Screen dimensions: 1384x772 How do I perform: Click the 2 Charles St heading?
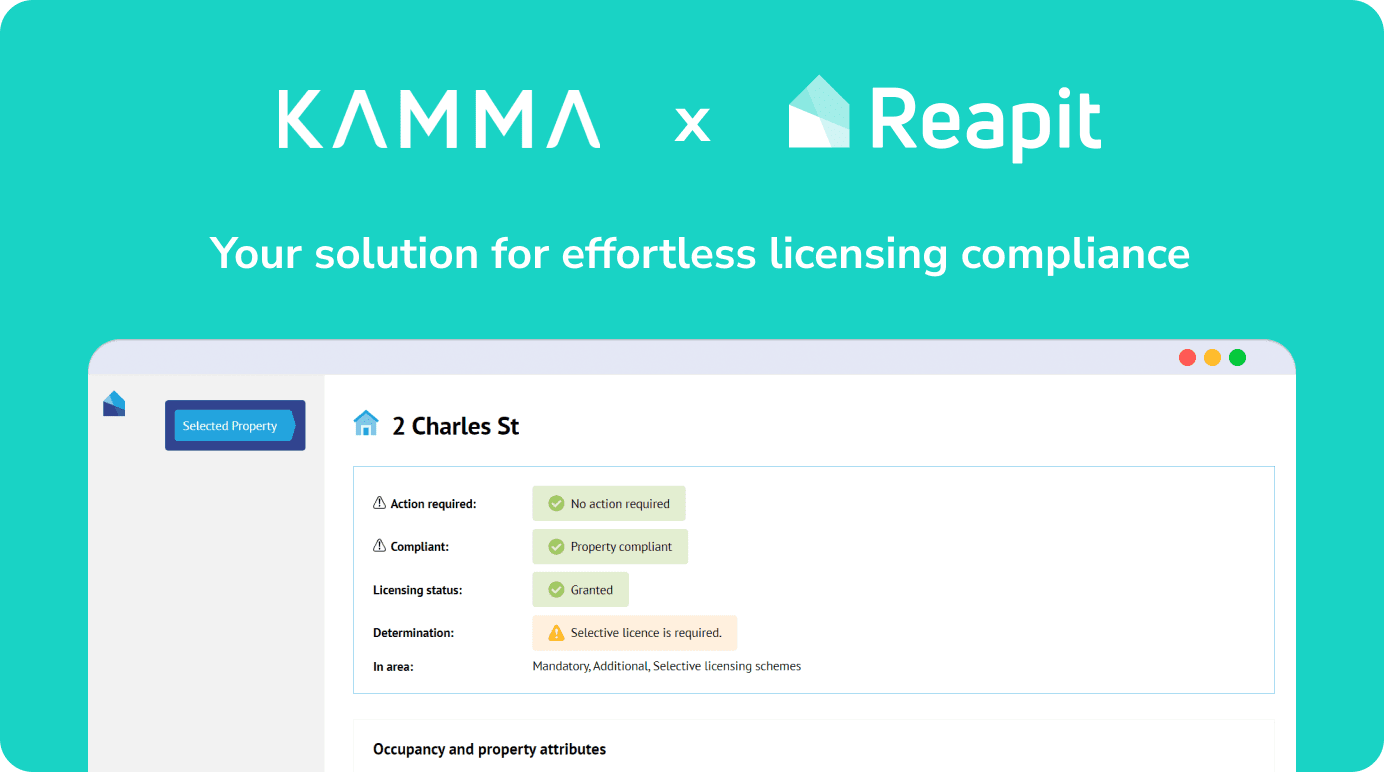pyautogui.click(x=456, y=426)
